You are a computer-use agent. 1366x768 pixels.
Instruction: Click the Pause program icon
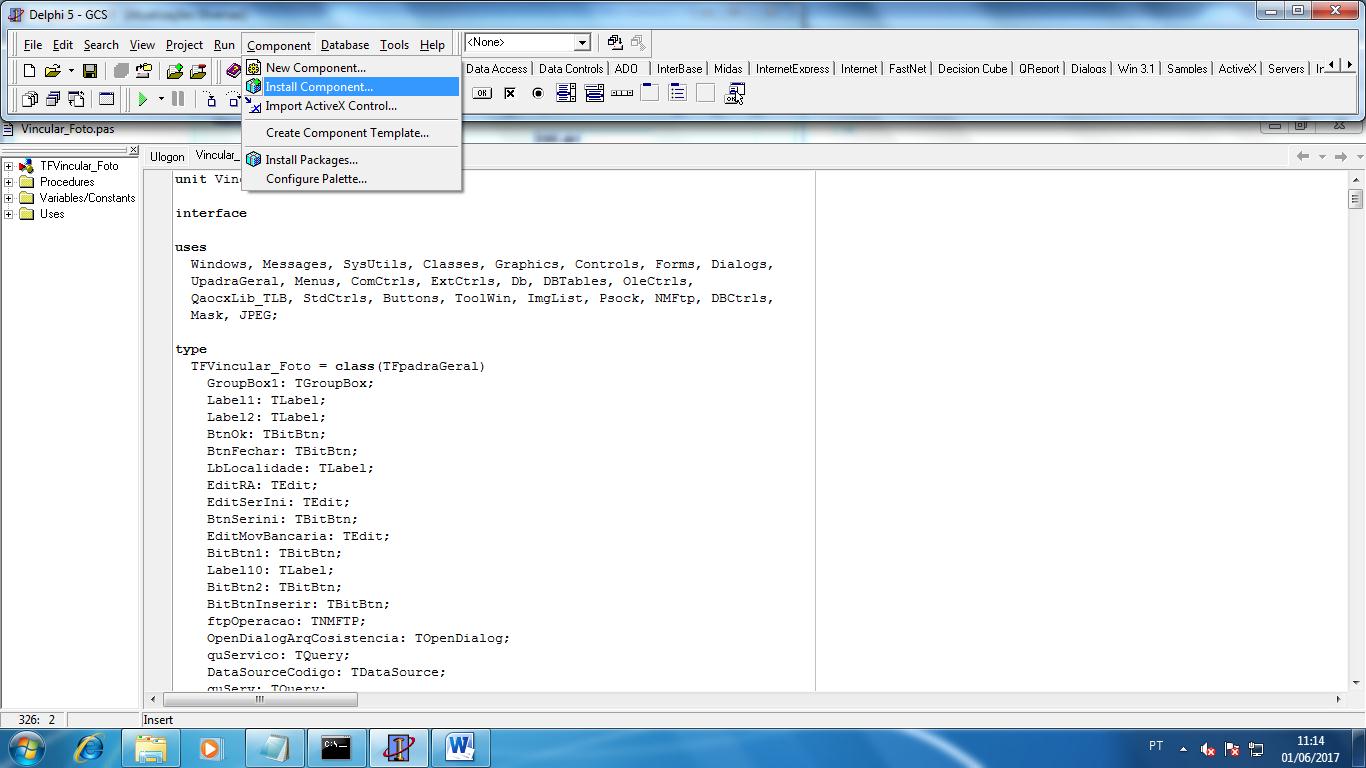(178, 99)
